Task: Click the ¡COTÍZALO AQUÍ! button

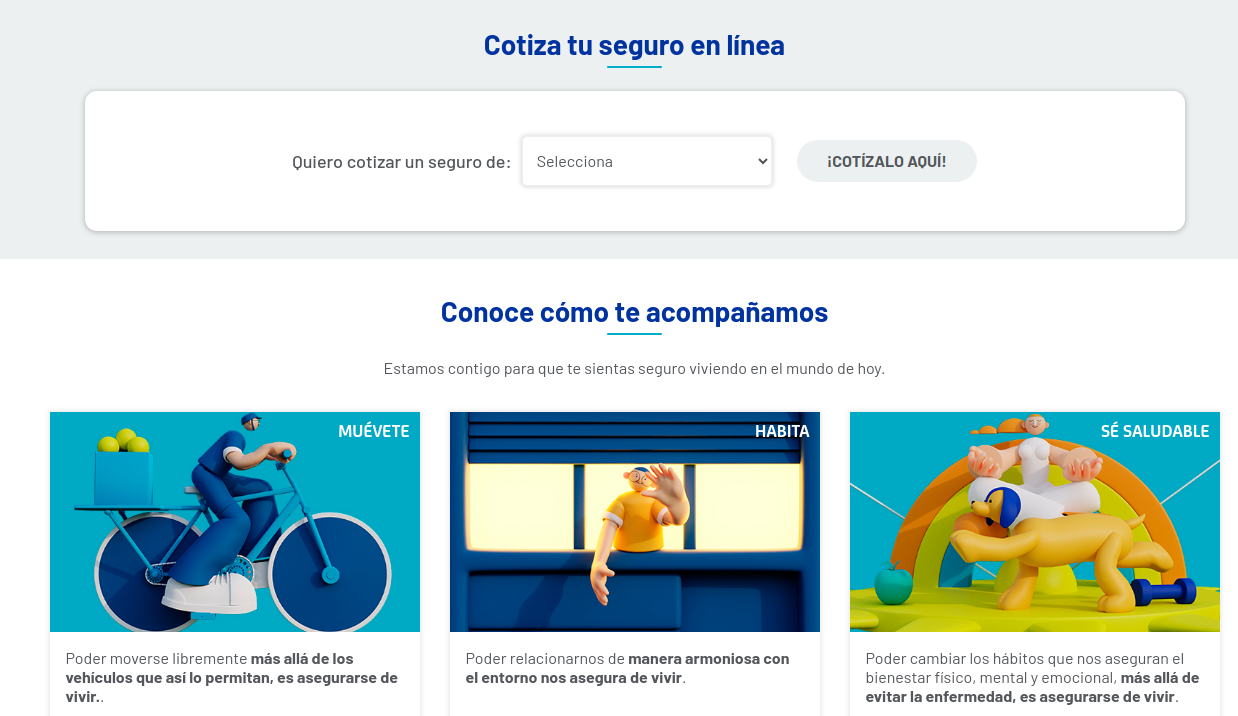Action: click(887, 161)
